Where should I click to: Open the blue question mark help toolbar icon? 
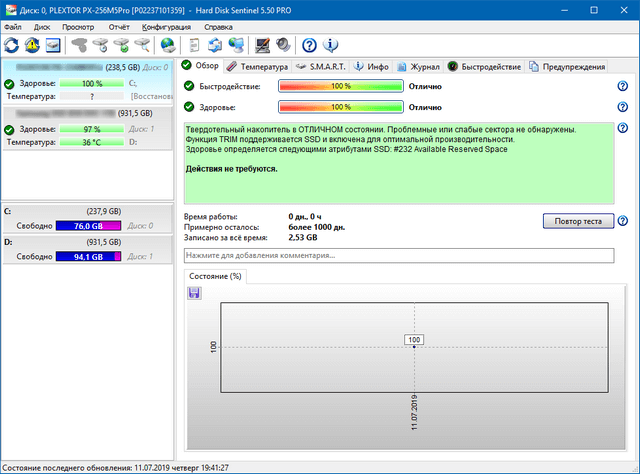pos(309,44)
